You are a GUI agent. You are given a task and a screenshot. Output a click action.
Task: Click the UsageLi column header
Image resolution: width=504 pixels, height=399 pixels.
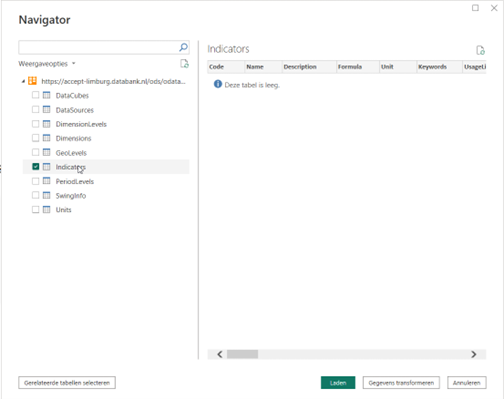[x=474, y=67]
